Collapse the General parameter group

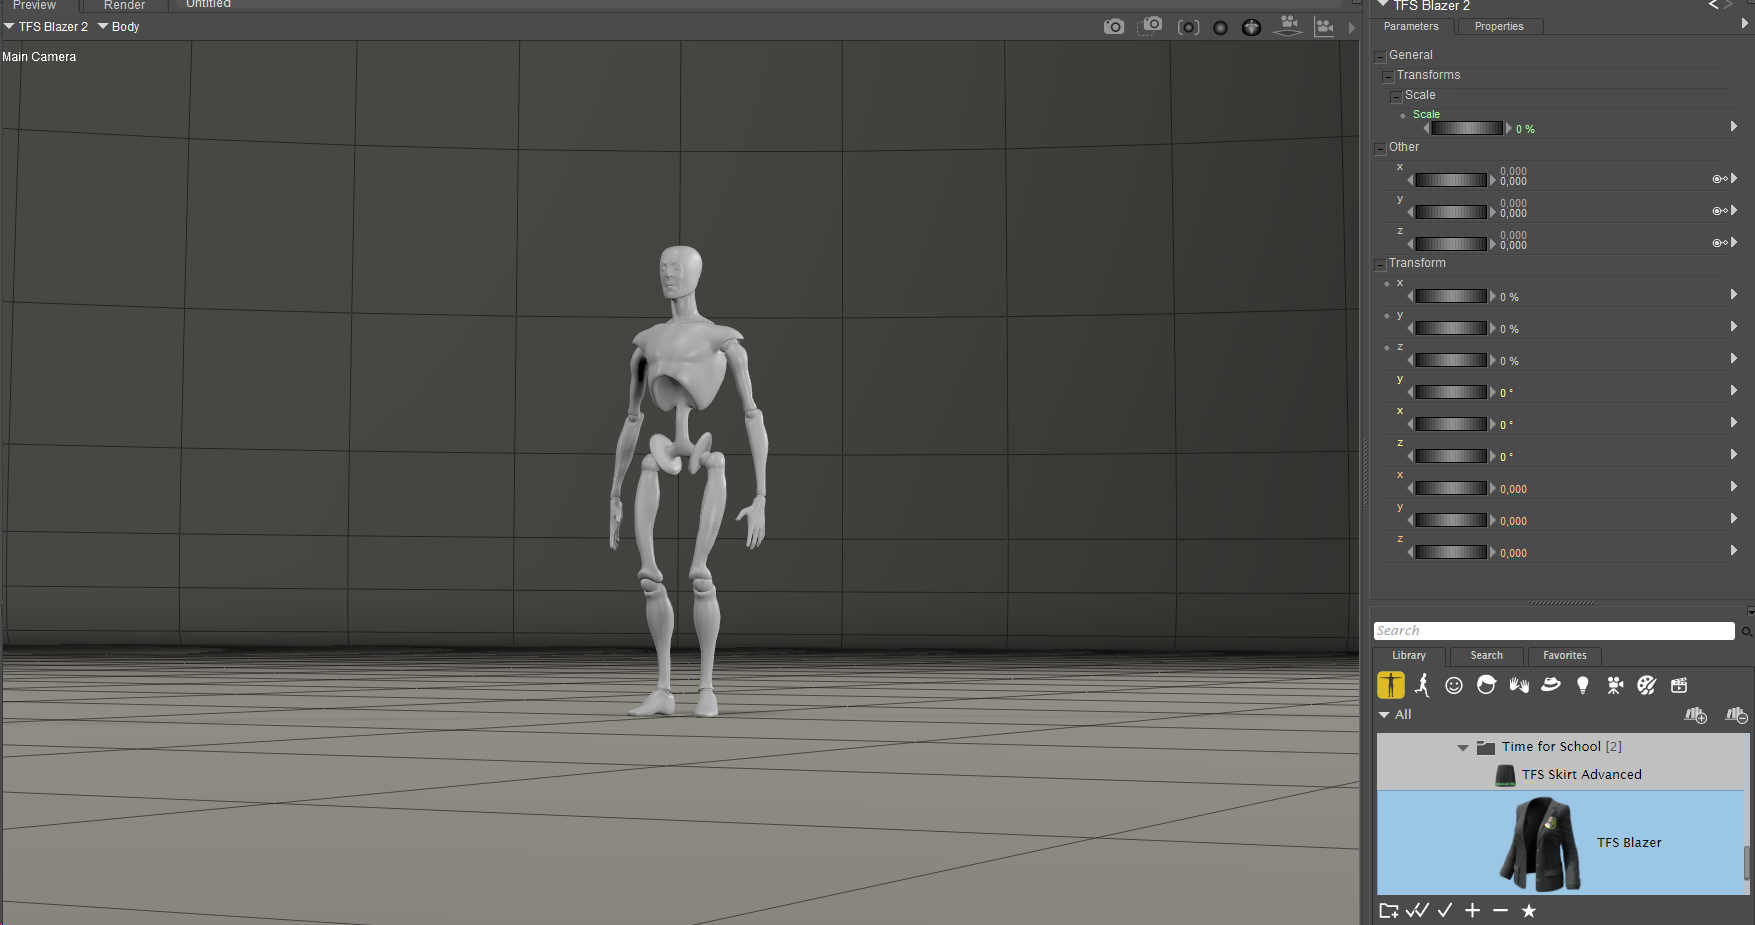1380,57
